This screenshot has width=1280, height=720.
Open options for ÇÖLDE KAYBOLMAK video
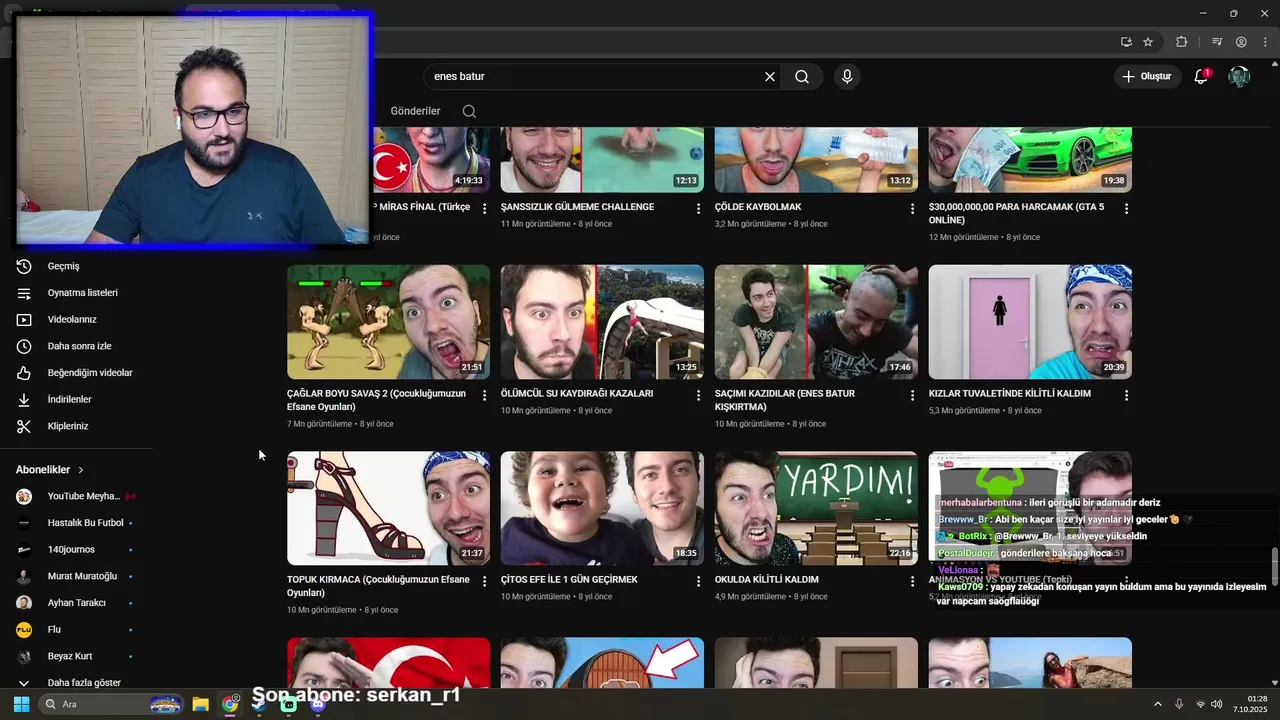point(912,209)
